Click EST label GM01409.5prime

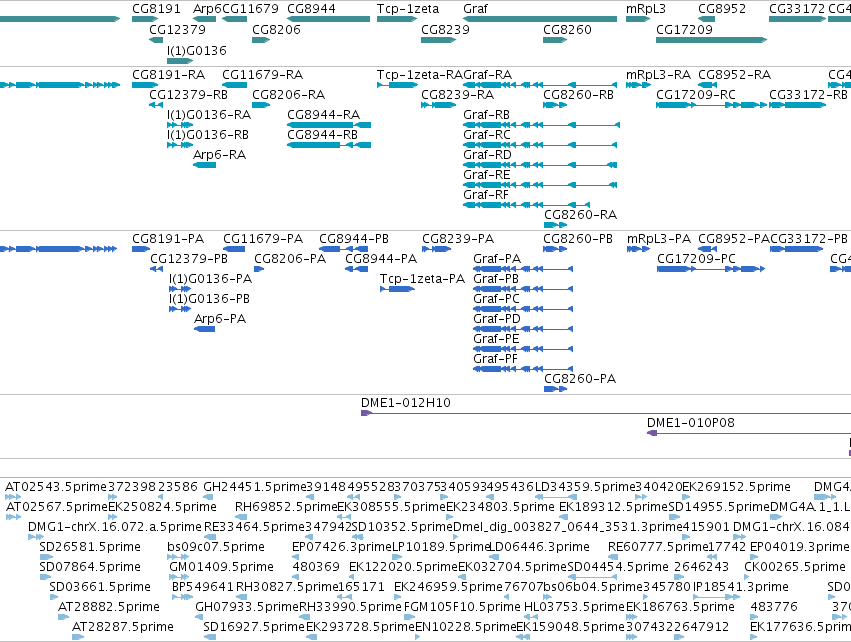221,567
